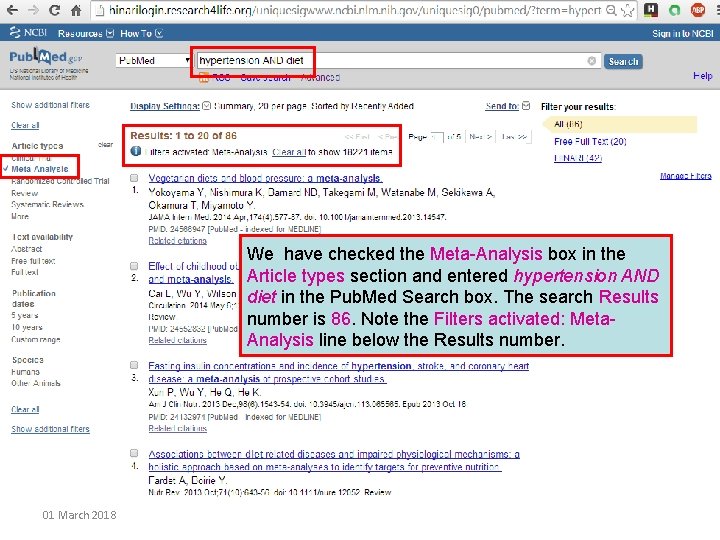Click the zoom magnifier icon in address bar
The image size is (720, 540).
(x=611, y=10)
